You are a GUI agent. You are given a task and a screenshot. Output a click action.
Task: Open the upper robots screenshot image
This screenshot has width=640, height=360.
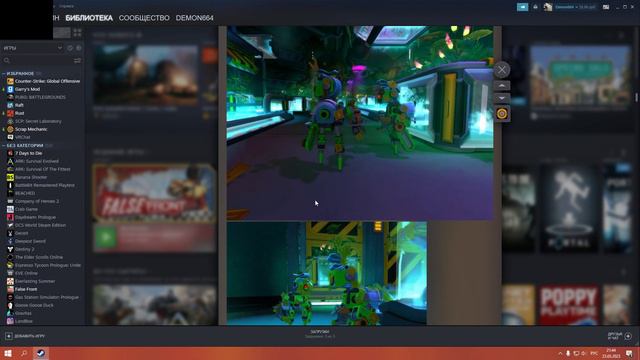tap(360, 122)
